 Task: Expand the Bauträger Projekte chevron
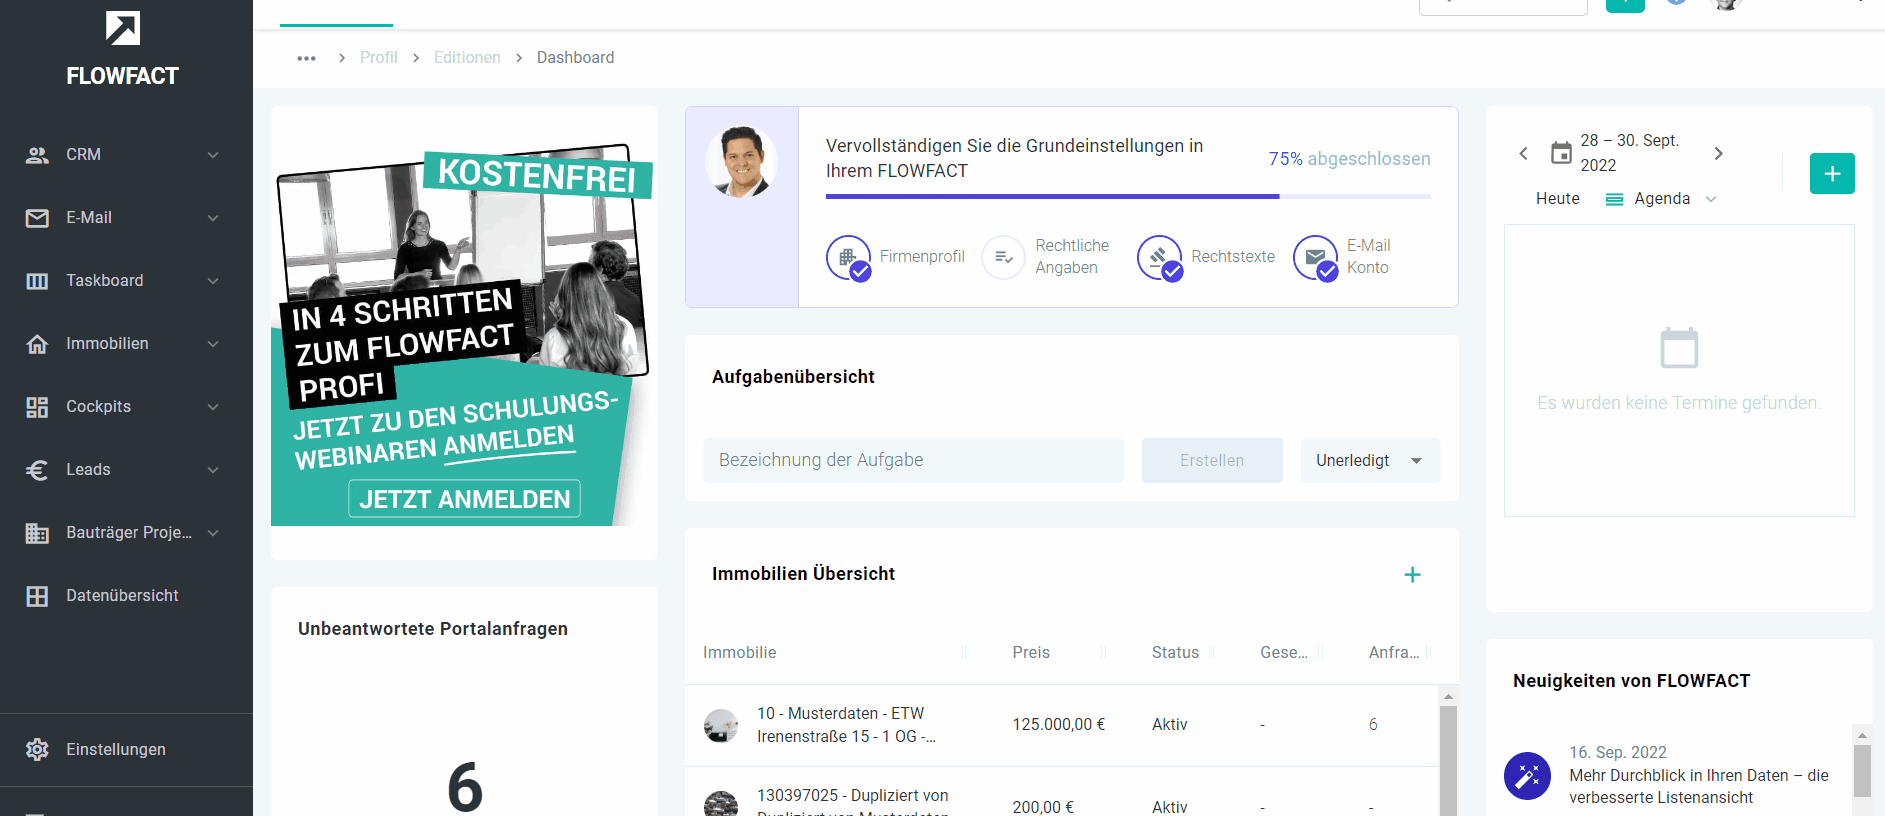coord(213,533)
